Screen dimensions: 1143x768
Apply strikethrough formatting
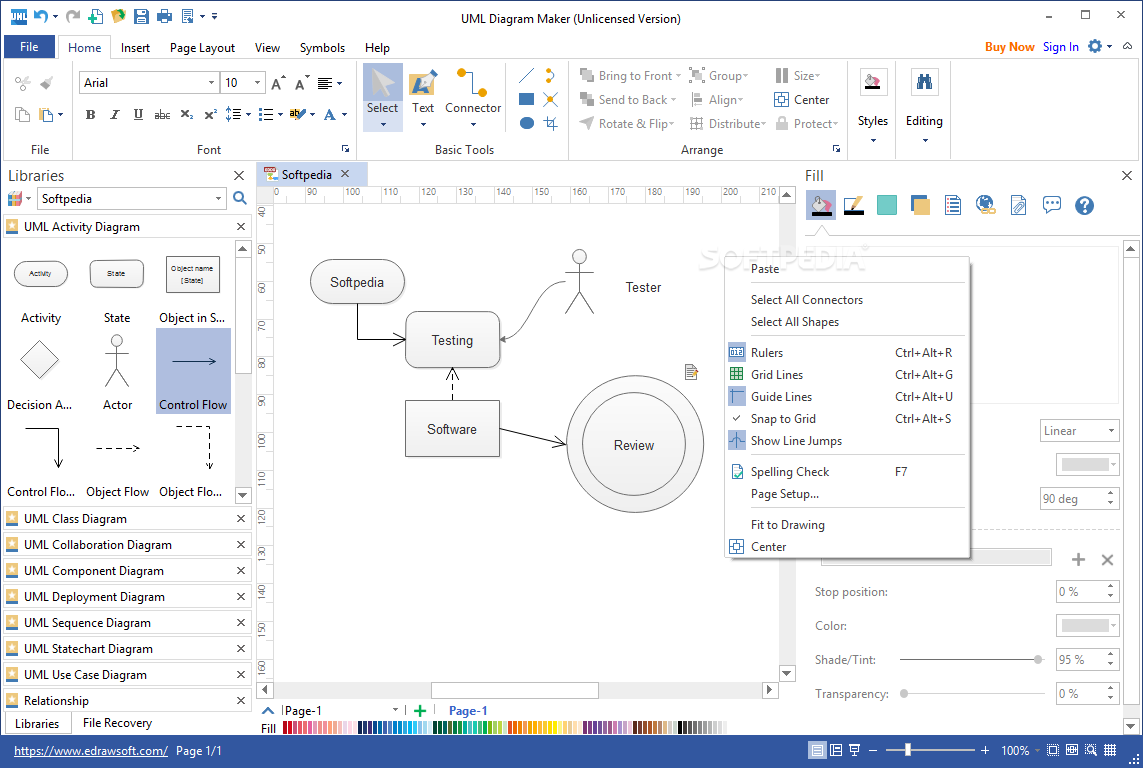coord(163,114)
